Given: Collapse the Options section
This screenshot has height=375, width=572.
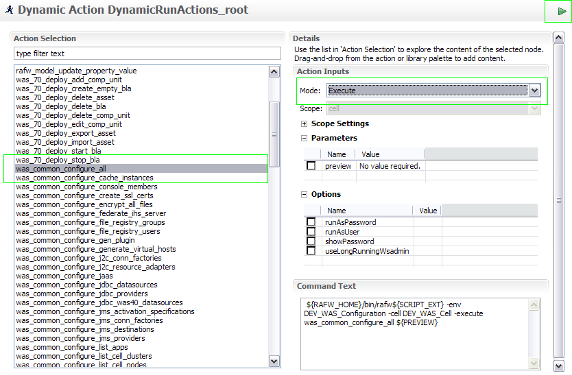Looking at the screenshot, I should click(304, 194).
